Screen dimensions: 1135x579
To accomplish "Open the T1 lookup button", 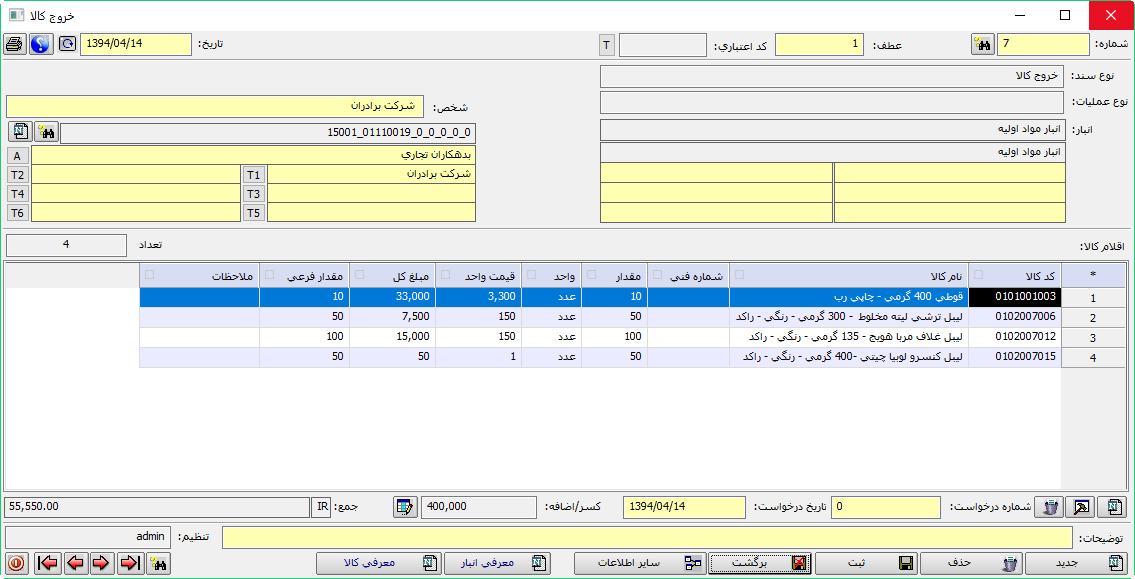I will pos(255,174).
